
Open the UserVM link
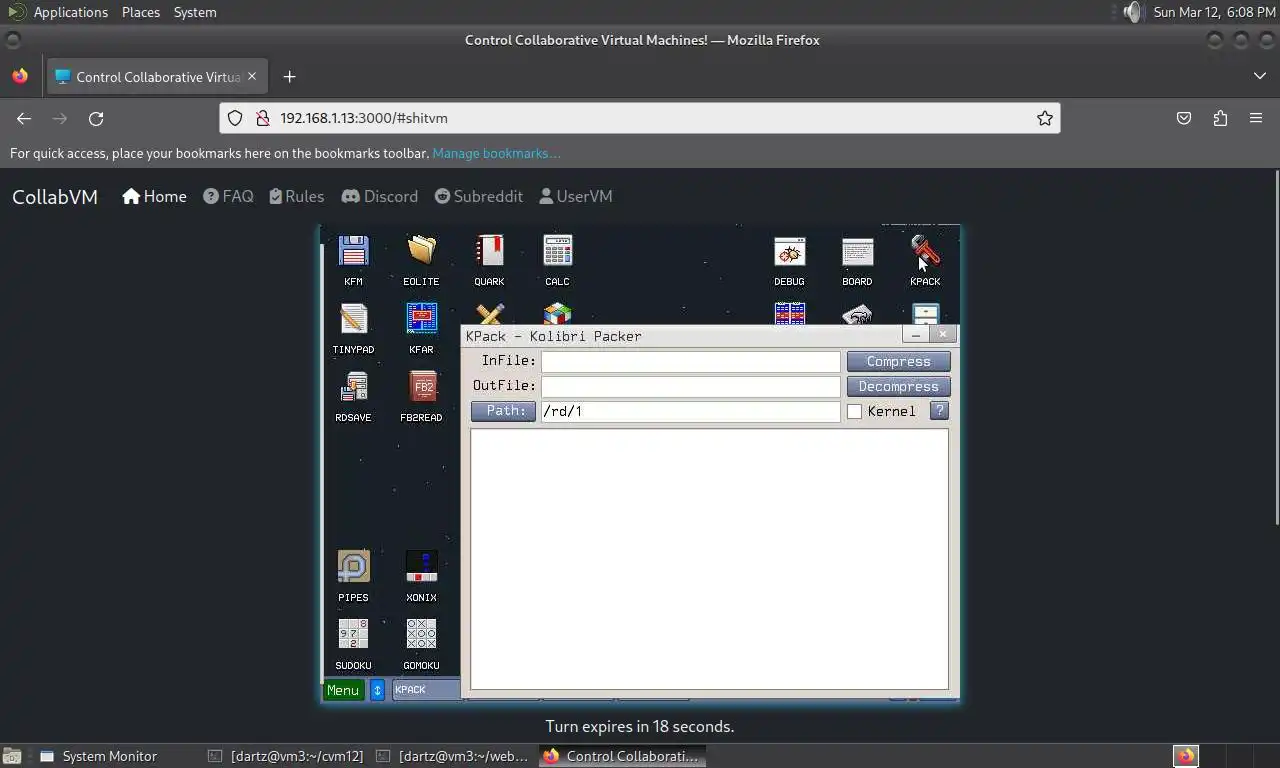click(576, 196)
